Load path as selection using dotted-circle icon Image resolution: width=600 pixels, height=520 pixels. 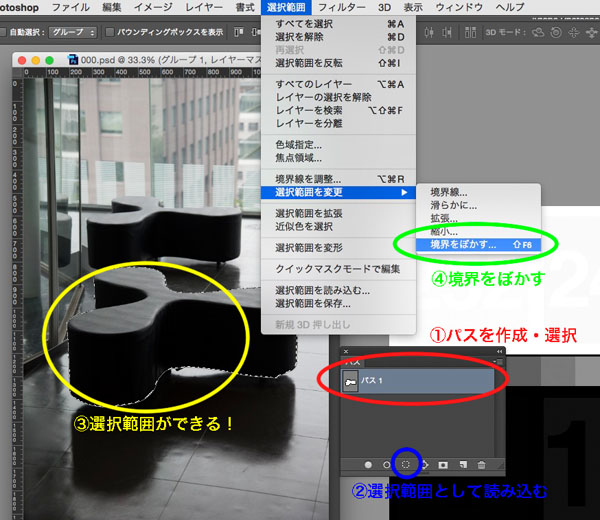406,464
